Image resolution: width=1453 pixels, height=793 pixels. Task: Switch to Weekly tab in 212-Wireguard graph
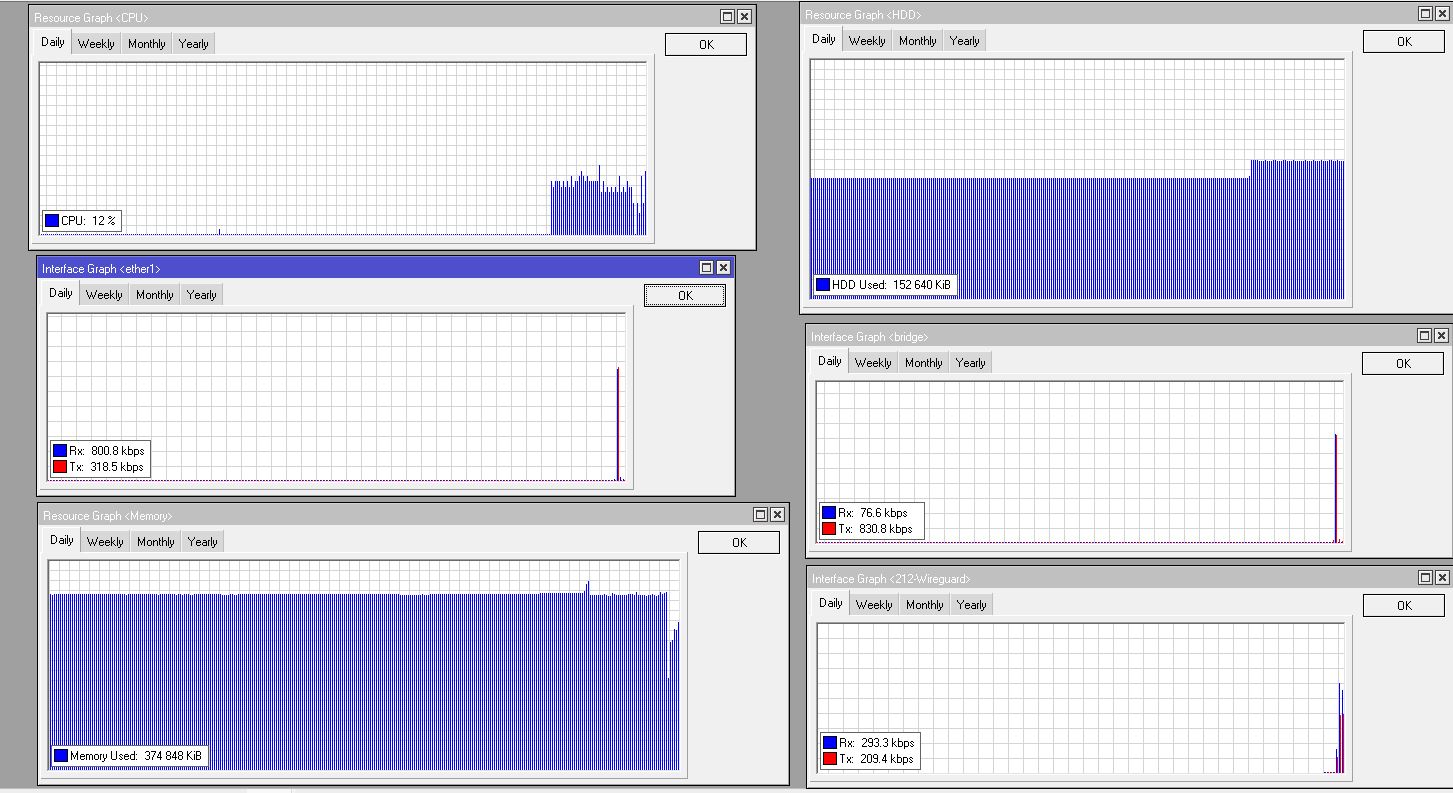(x=874, y=605)
